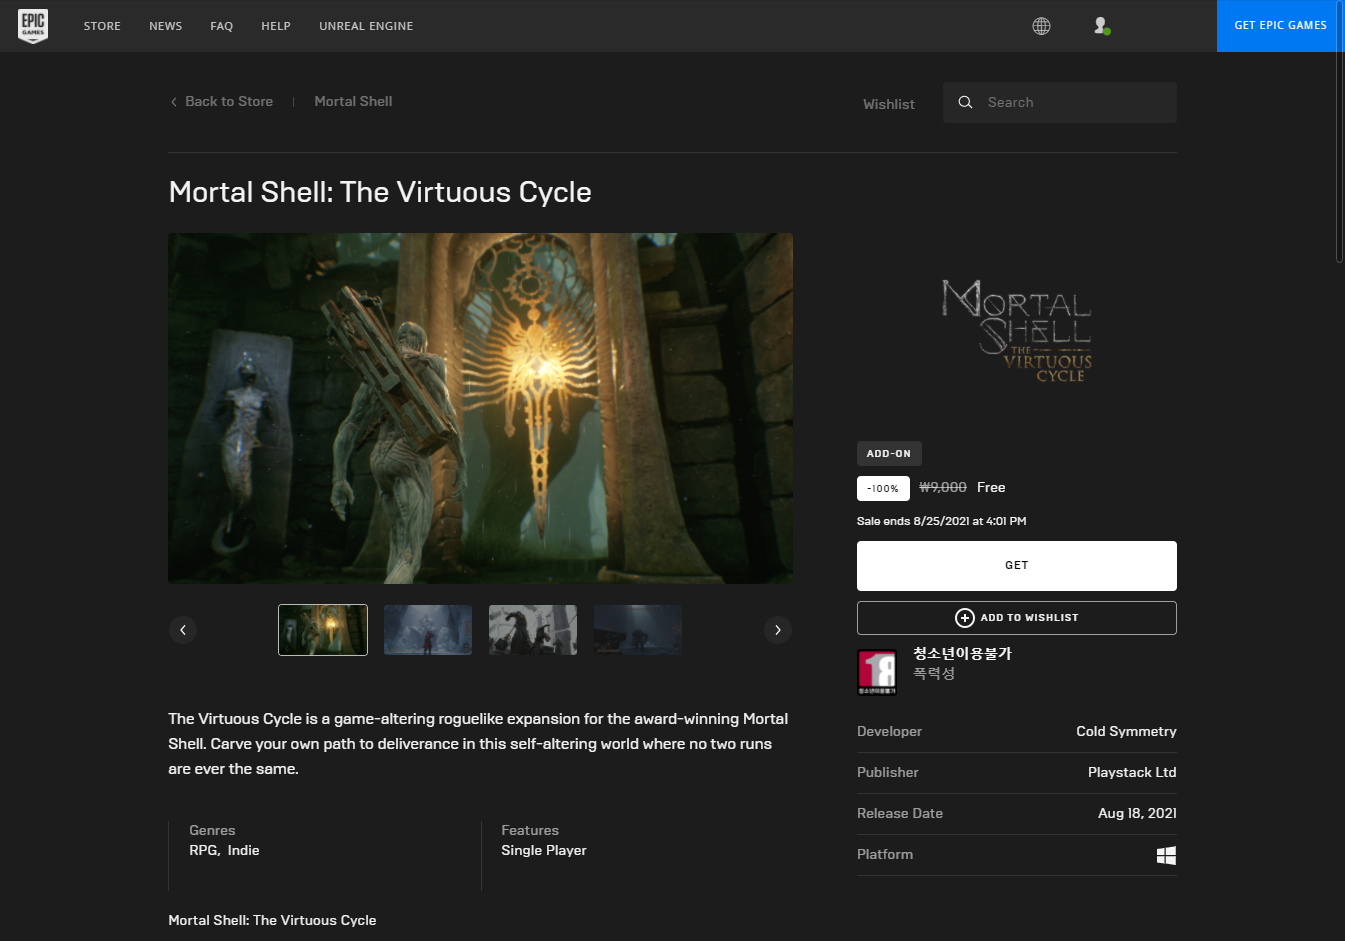The width and height of the screenshot is (1345, 941).
Task: Select the fourth screenshot thumbnail
Action: coord(638,630)
